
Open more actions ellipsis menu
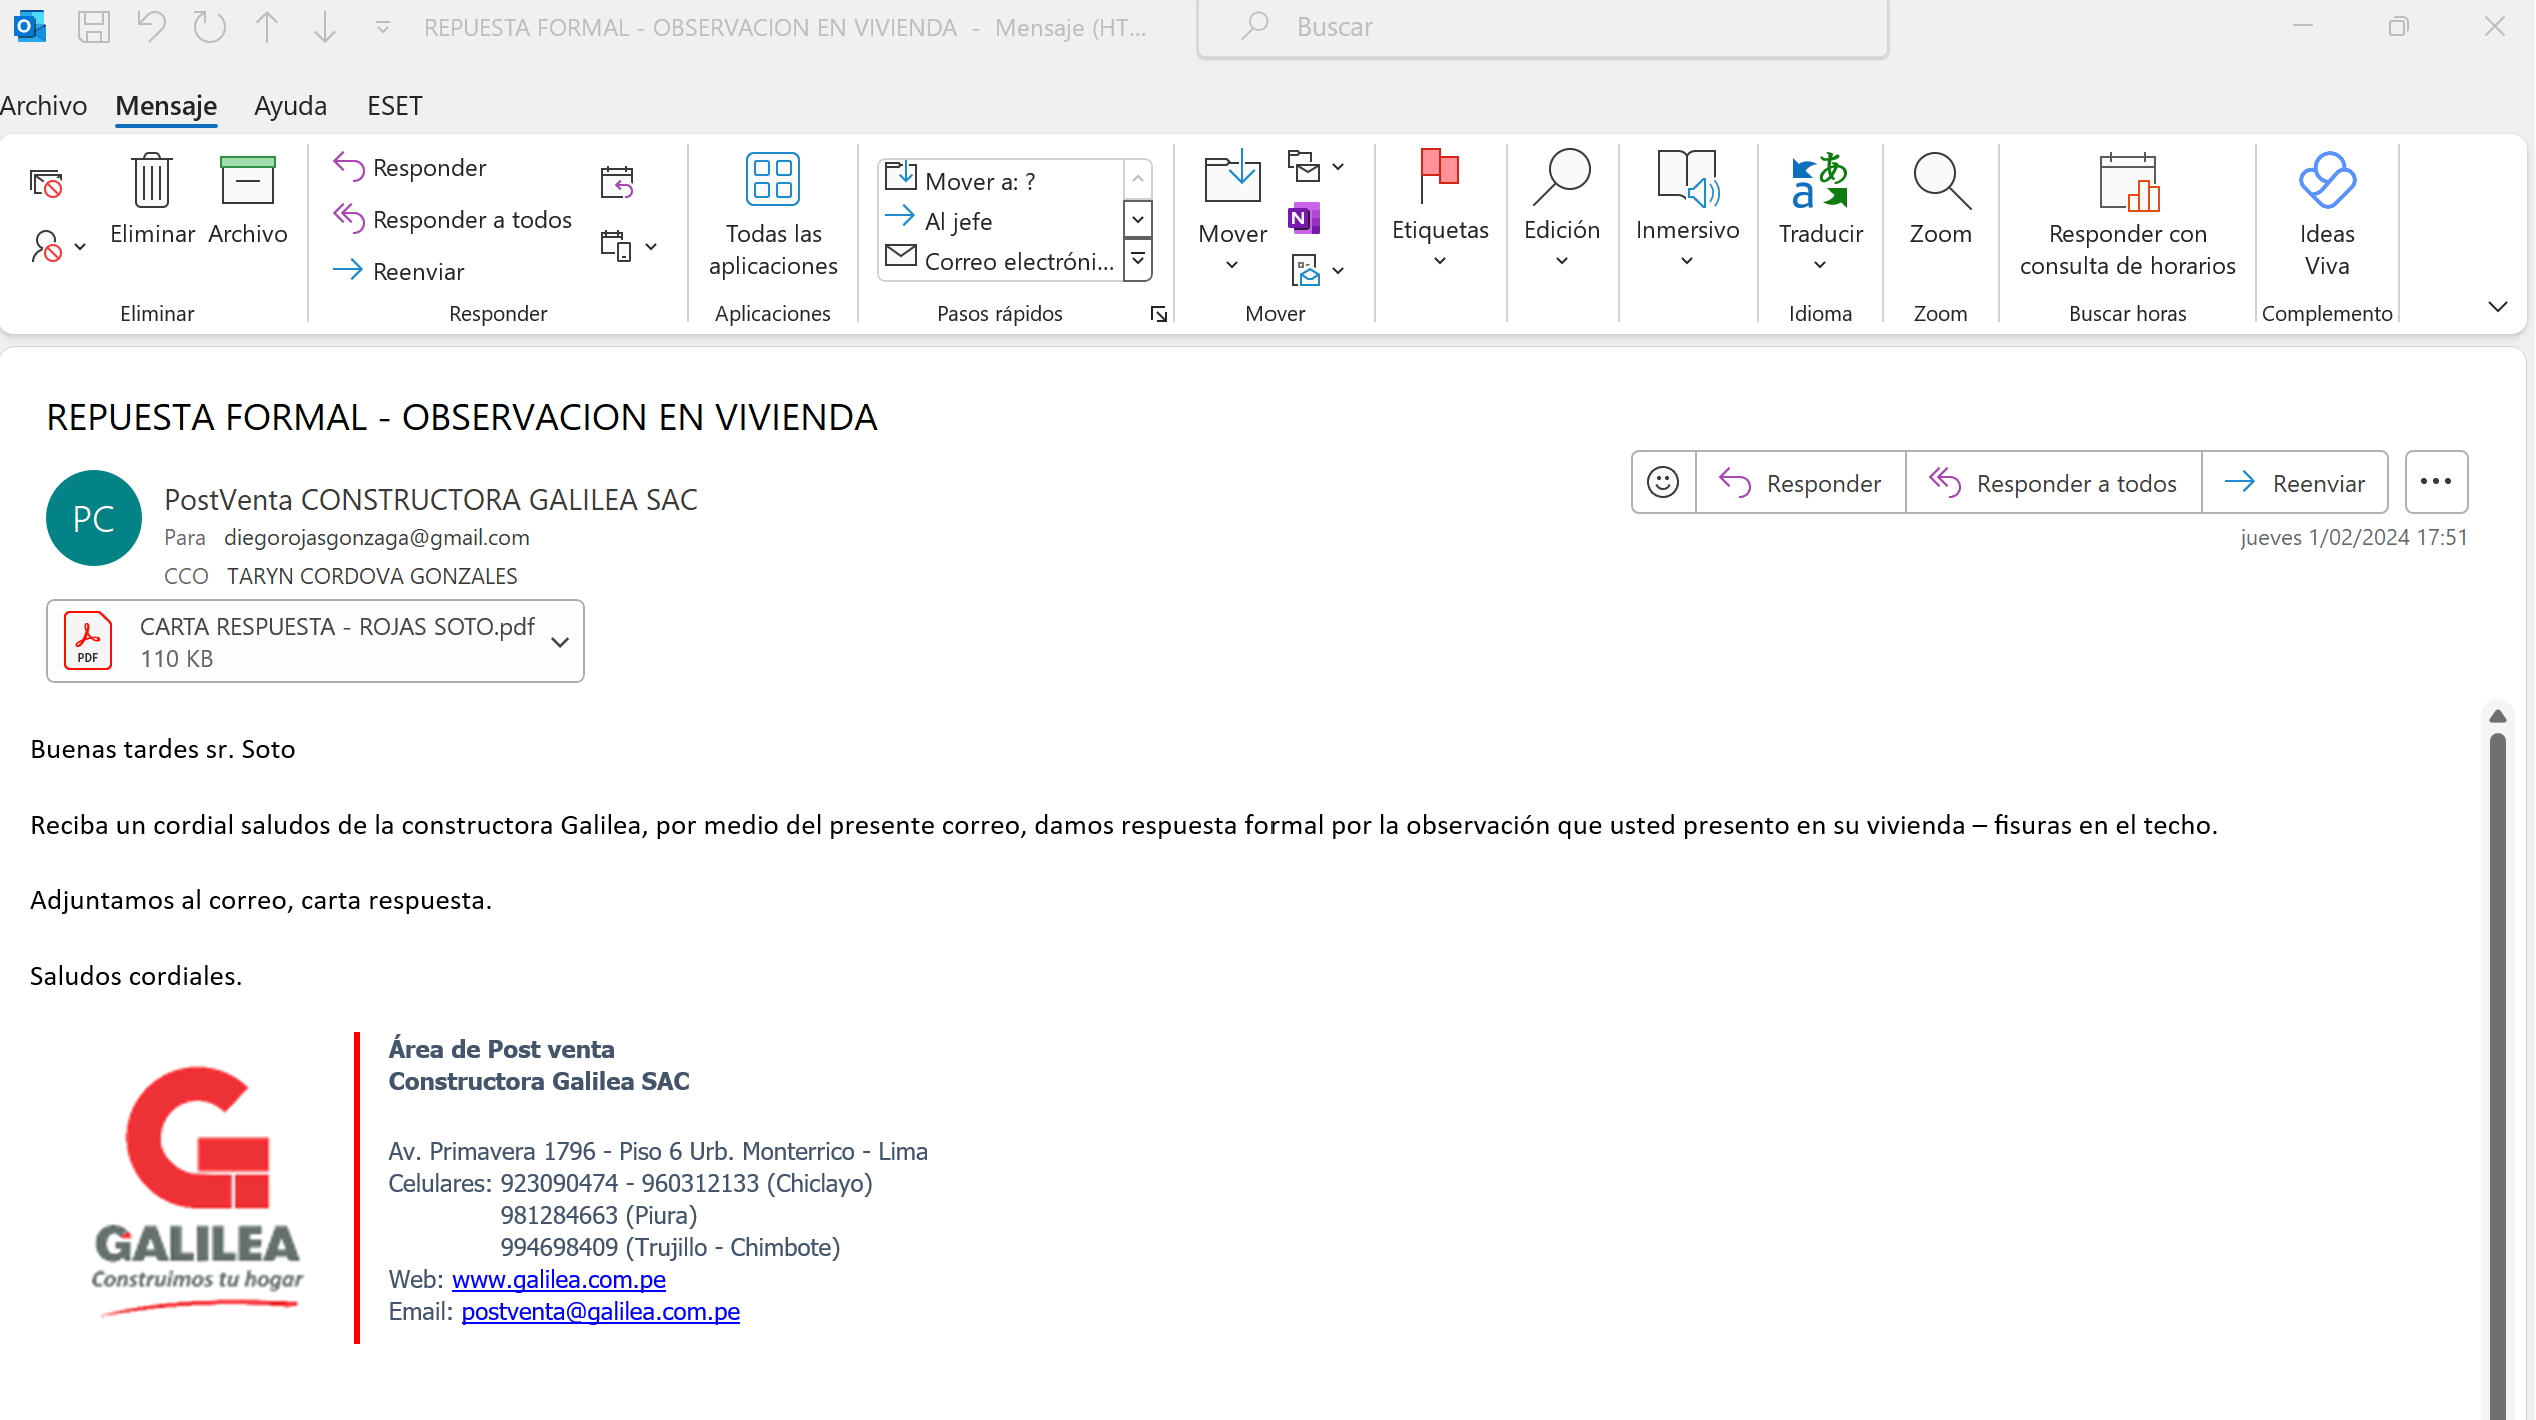[x=2436, y=482]
